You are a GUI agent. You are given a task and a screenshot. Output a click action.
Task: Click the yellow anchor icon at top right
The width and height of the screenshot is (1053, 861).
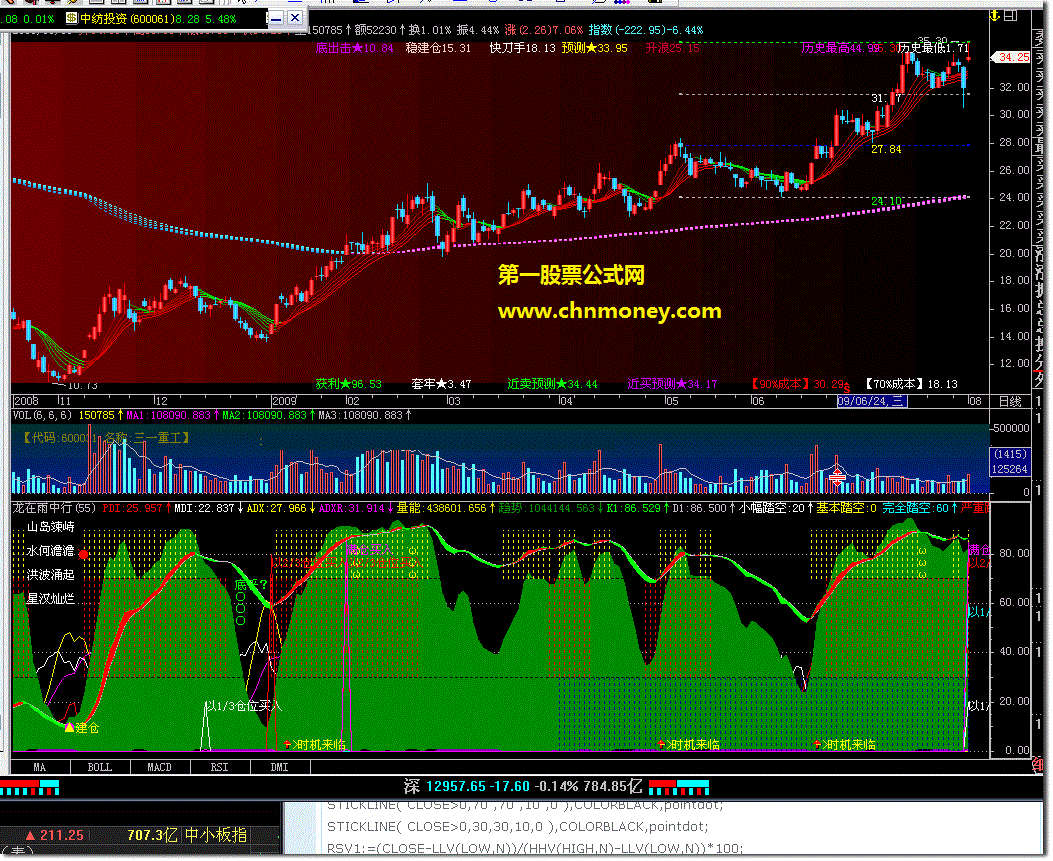[x=995, y=15]
